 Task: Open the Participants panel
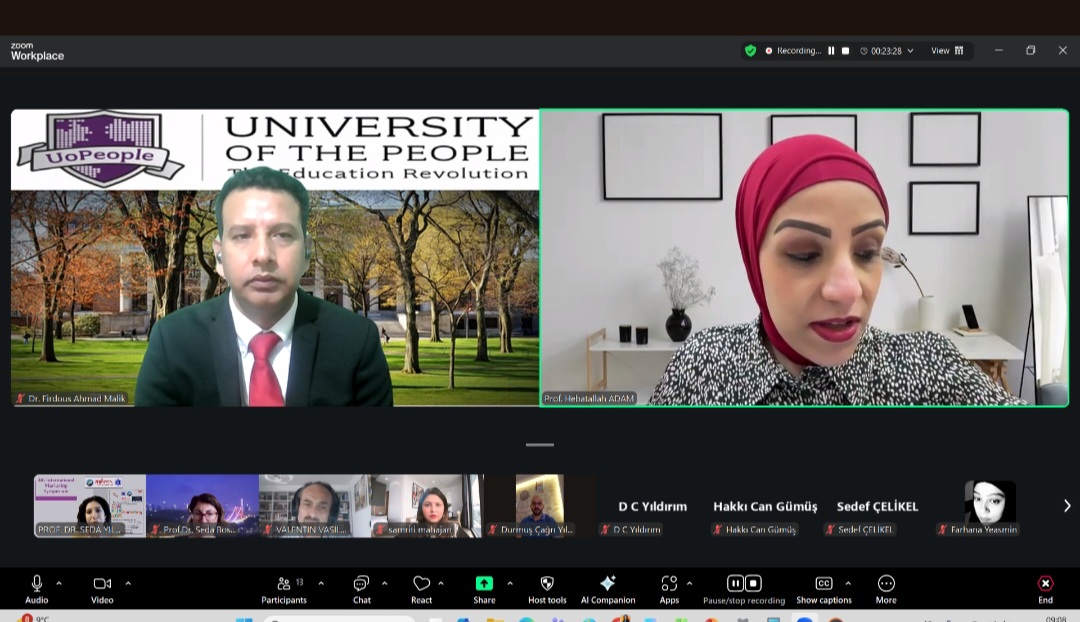[283, 584]
